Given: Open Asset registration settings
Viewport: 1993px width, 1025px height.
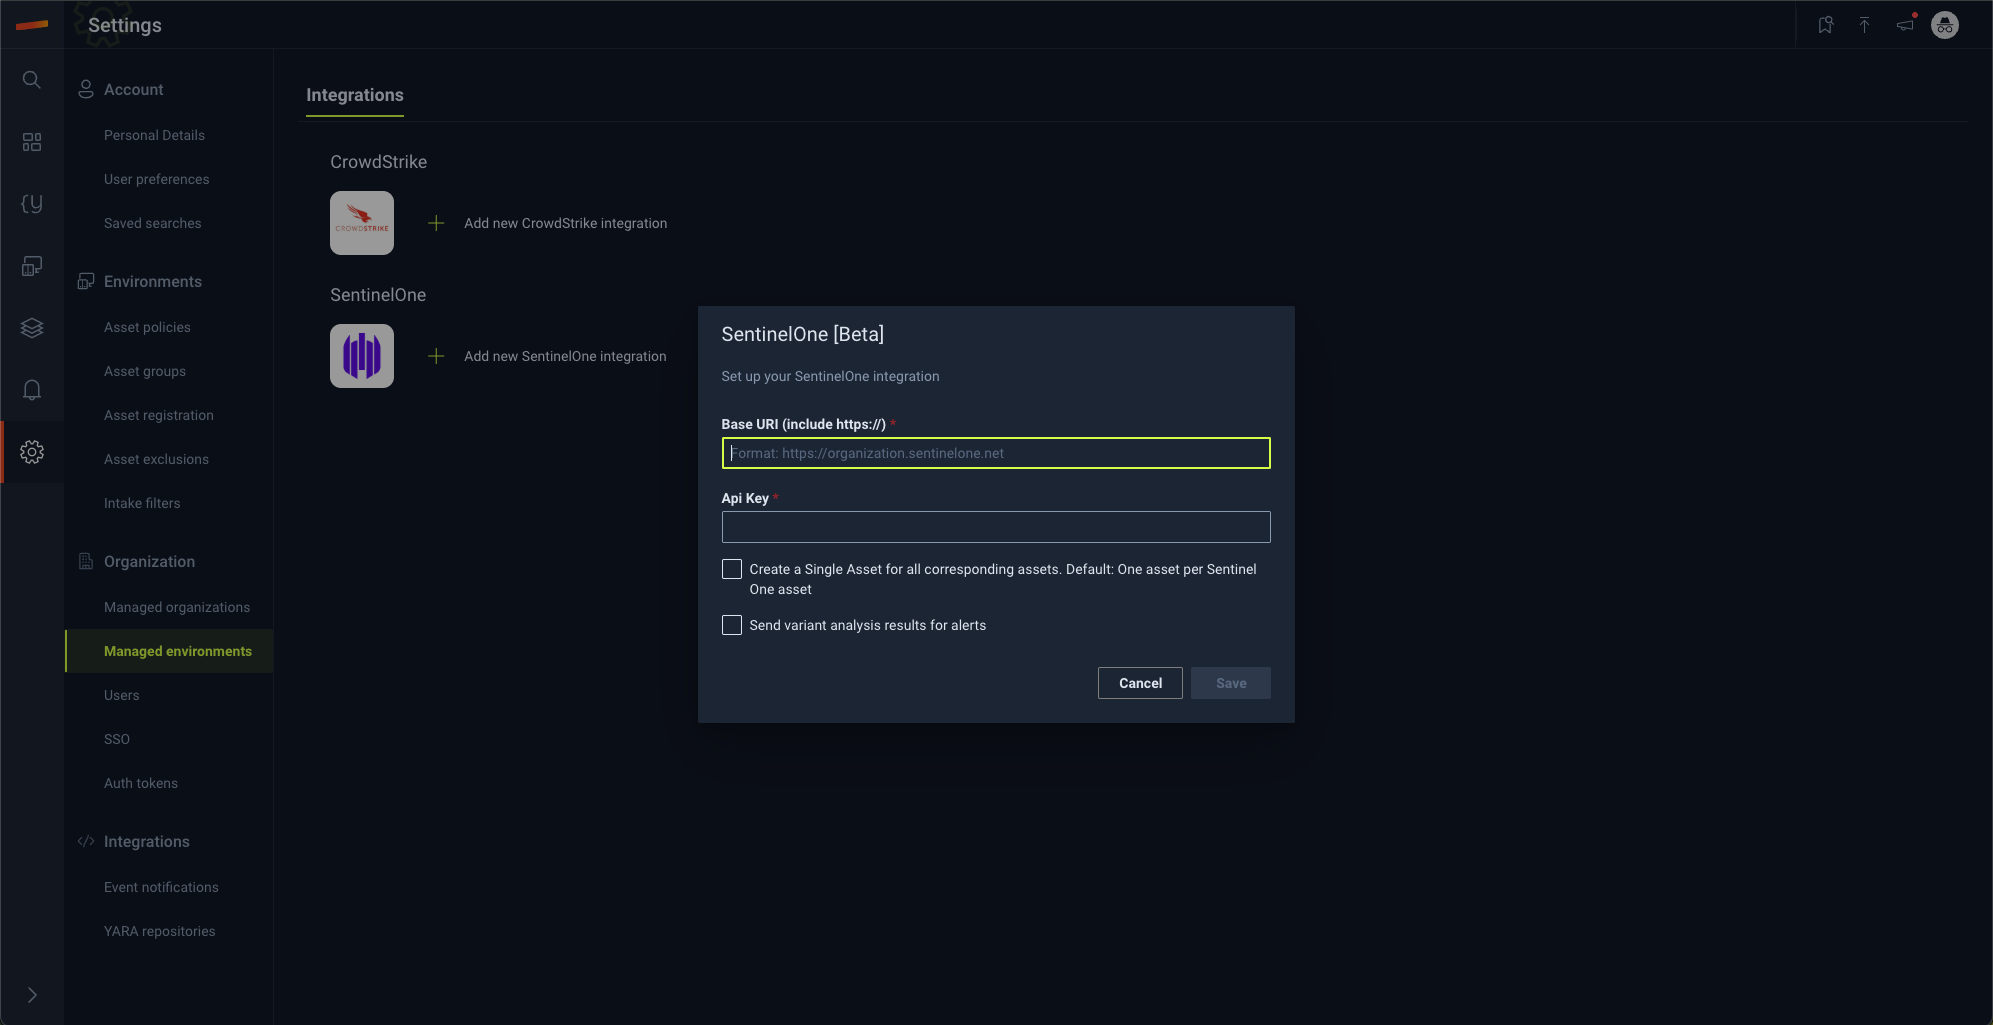Looking at the screenshot, I should (x=159, y=415).
